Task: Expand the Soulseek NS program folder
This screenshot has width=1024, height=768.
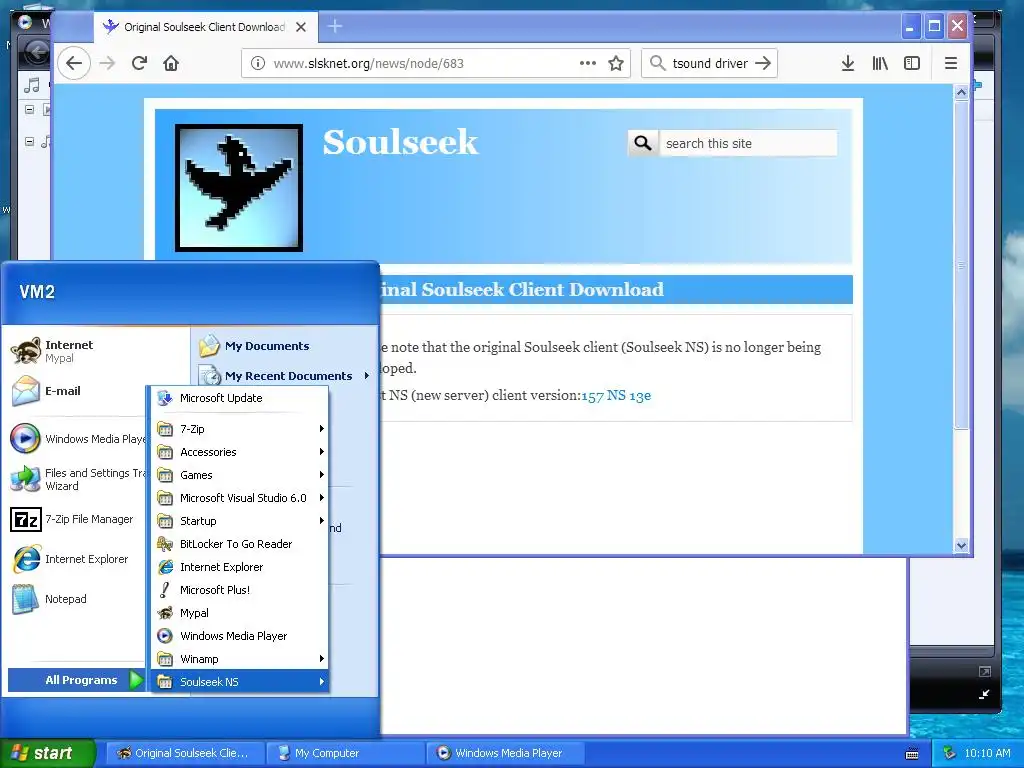Action: point(240,682)
